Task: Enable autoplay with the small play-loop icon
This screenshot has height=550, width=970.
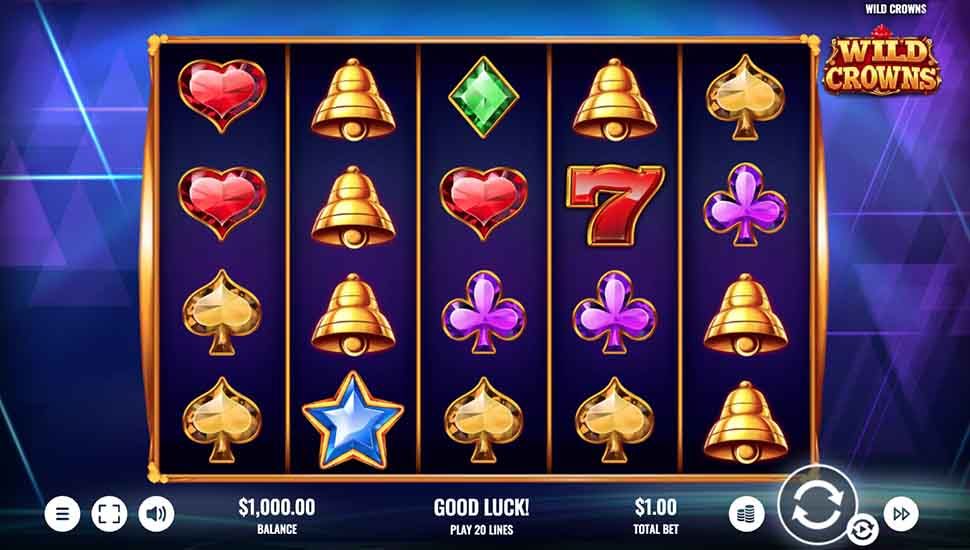Action: [x=863, y=530]
